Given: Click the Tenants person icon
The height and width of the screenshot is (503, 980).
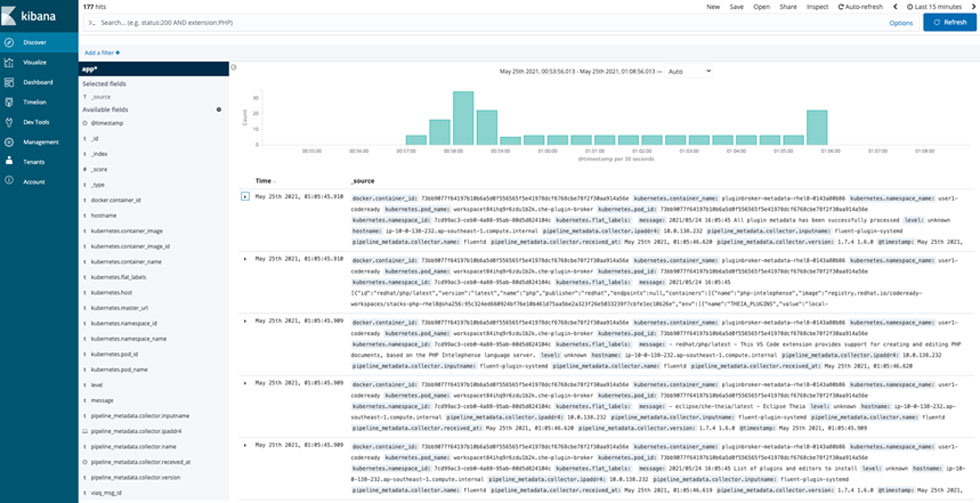Looking at the screenshot, I should (8, 161).
